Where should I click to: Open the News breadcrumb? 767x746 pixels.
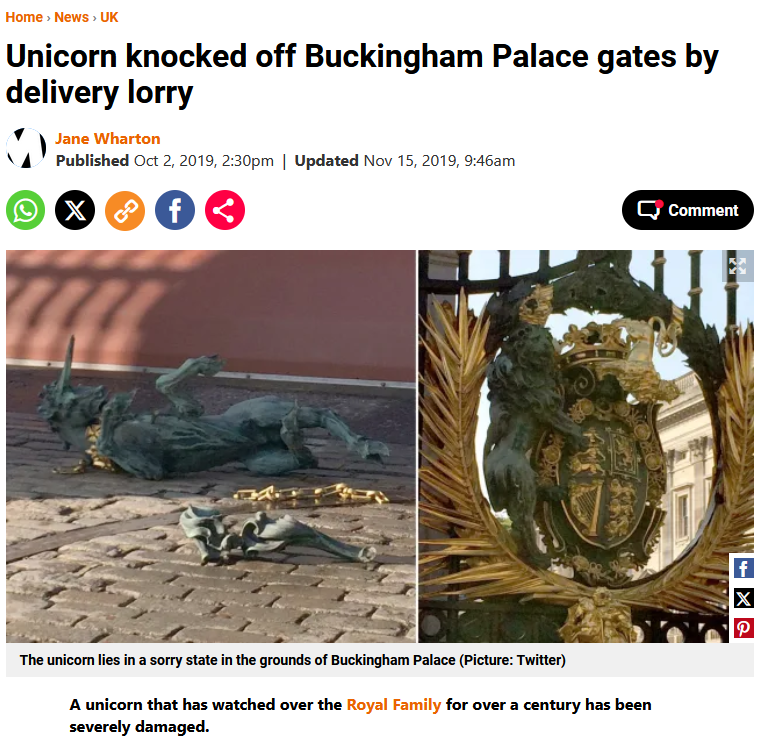(71, 18)
